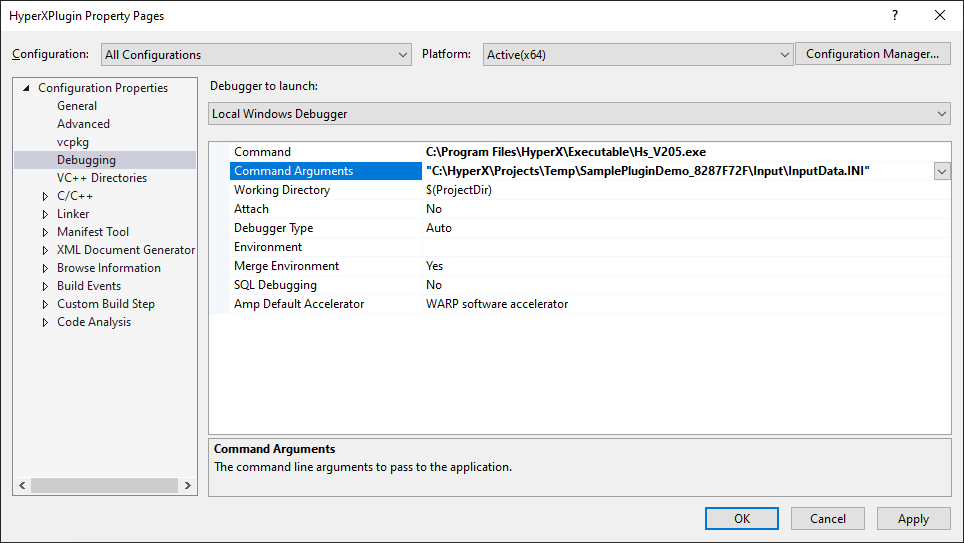Open the Command Arguments value dropdown arrow
The width and height of the screenshot is (964, 543).
pos(941,172)
